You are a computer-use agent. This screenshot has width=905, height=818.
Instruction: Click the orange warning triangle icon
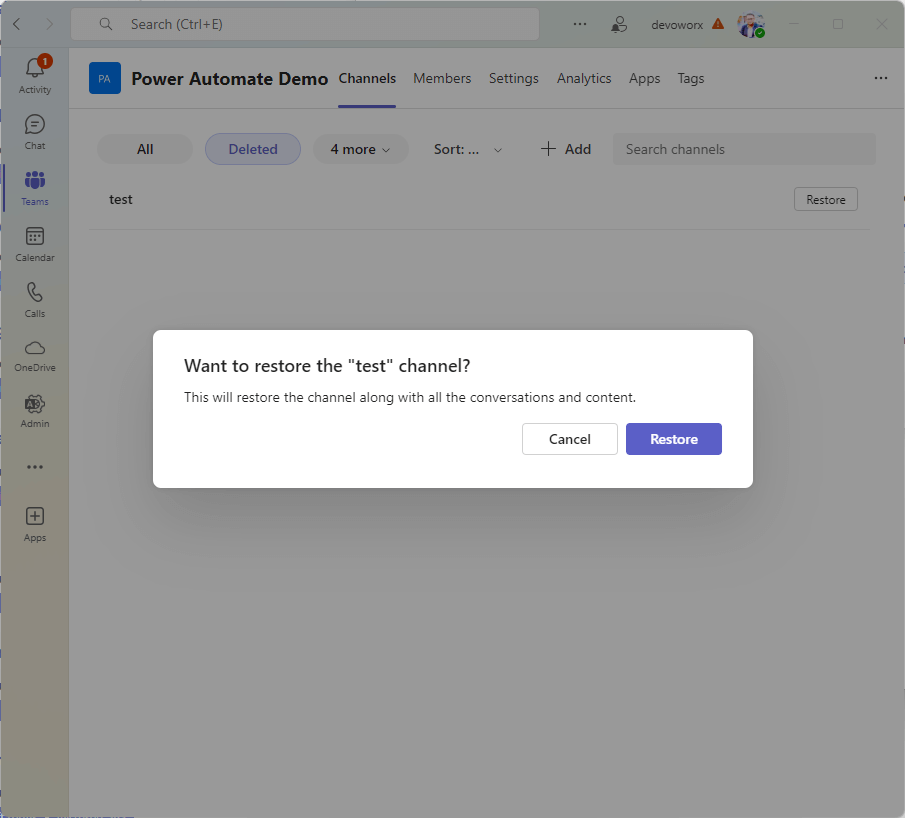pos(717,24)
